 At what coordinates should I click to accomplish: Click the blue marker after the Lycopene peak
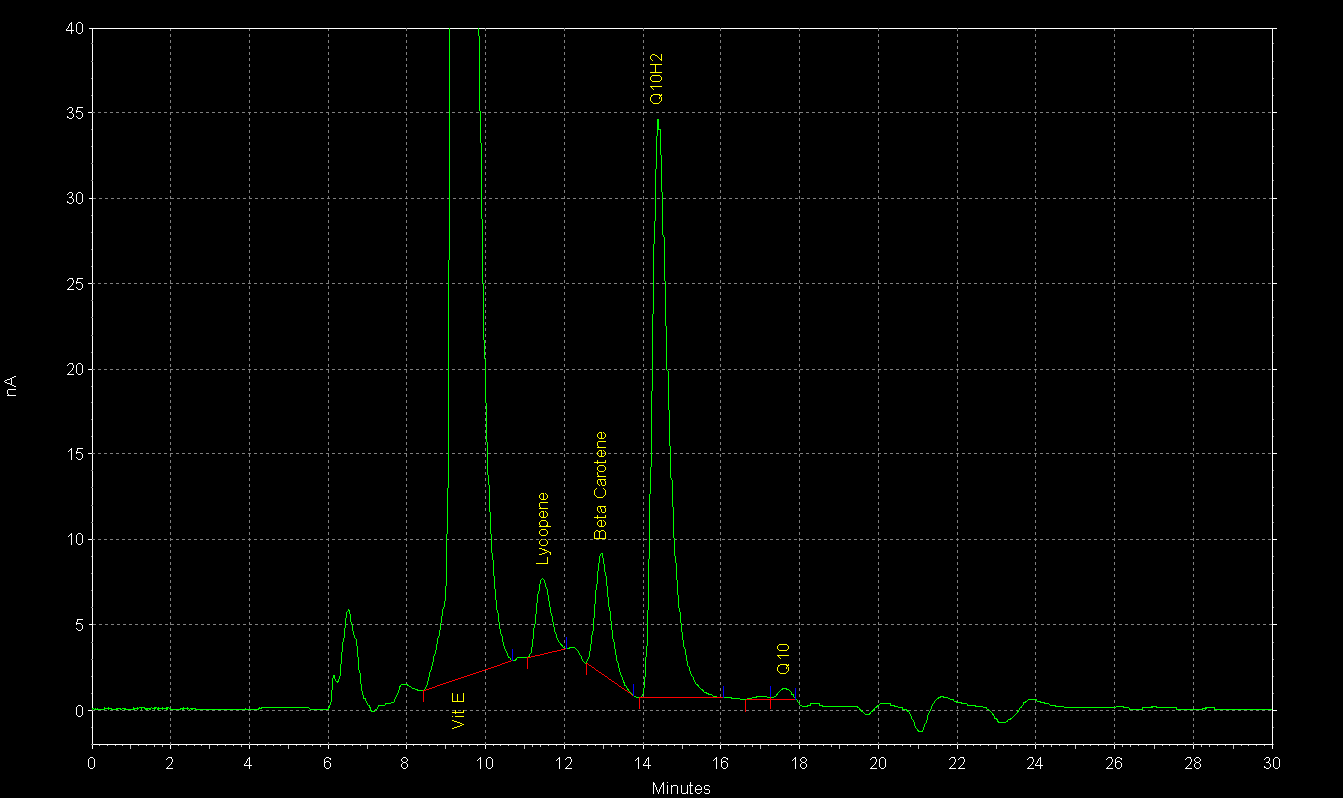tap(566, 642)
